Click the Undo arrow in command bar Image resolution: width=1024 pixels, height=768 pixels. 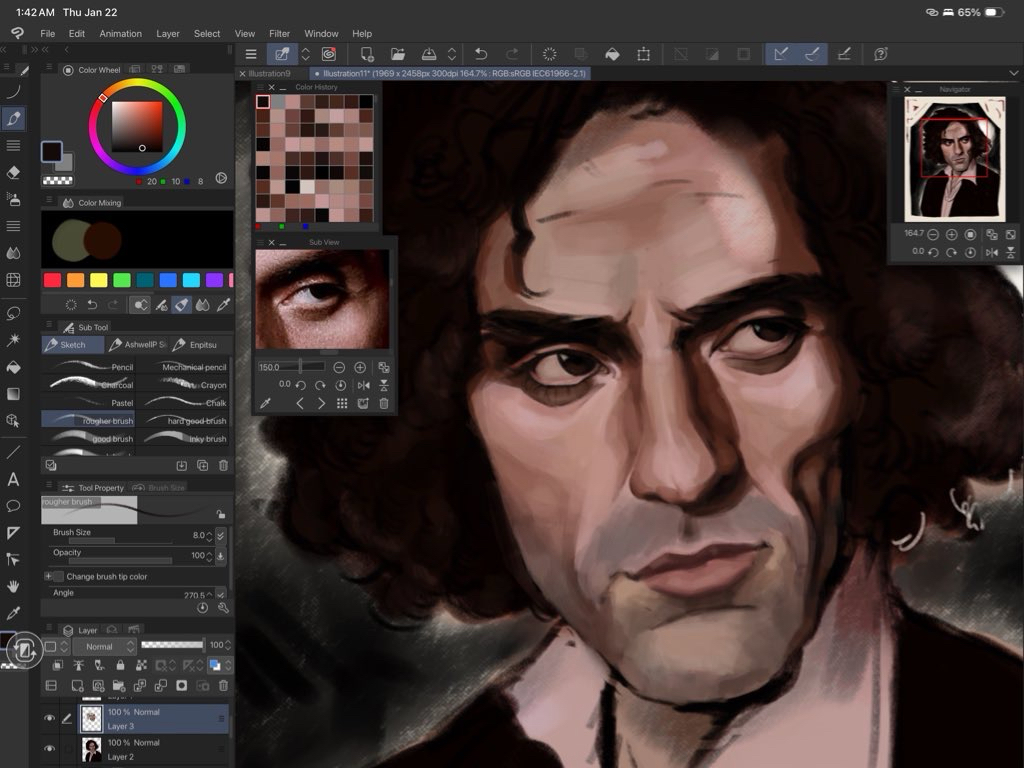[x=481, y=54]
